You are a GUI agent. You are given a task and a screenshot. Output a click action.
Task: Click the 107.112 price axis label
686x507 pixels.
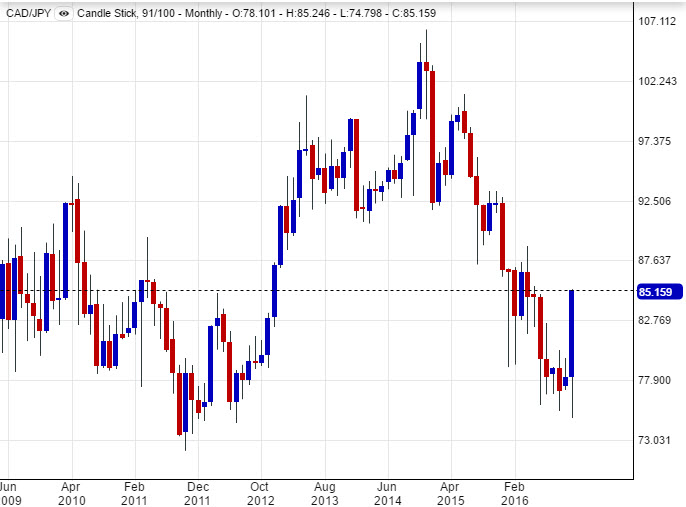[x=657, y=21]
